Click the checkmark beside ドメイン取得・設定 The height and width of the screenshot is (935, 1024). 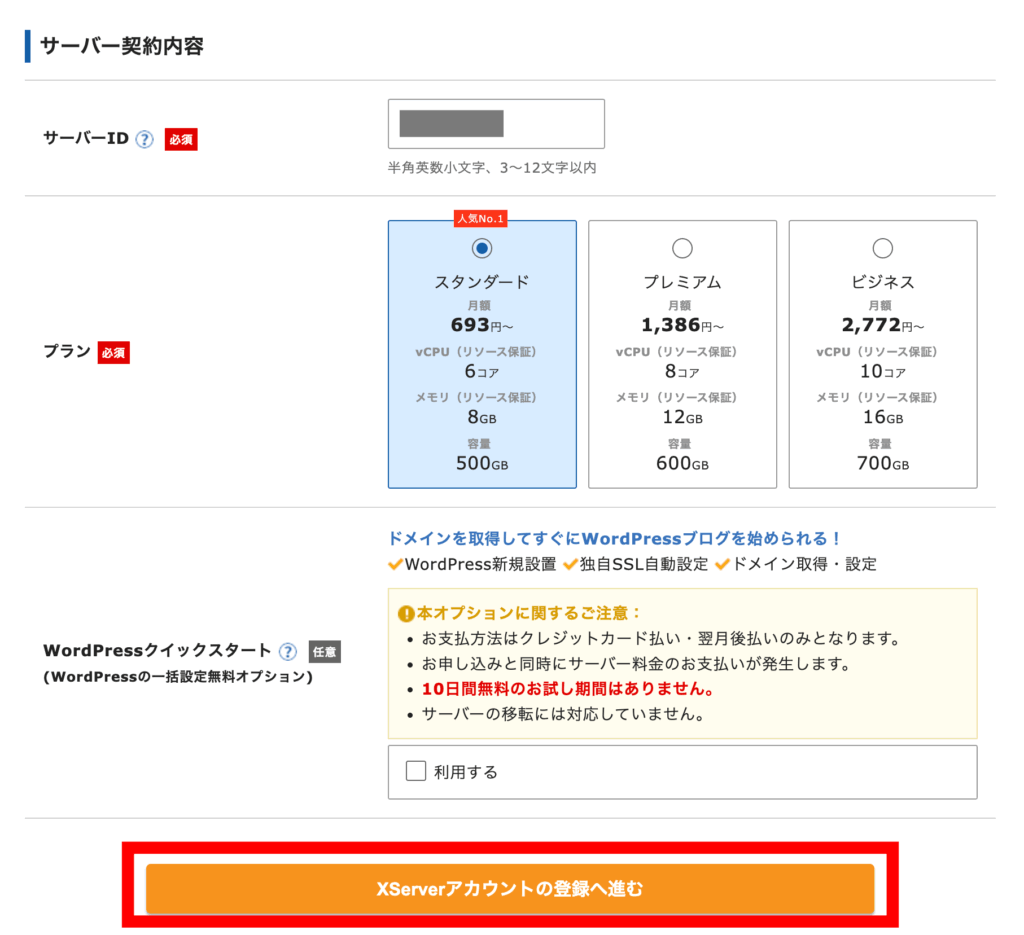tap(723, 564)
